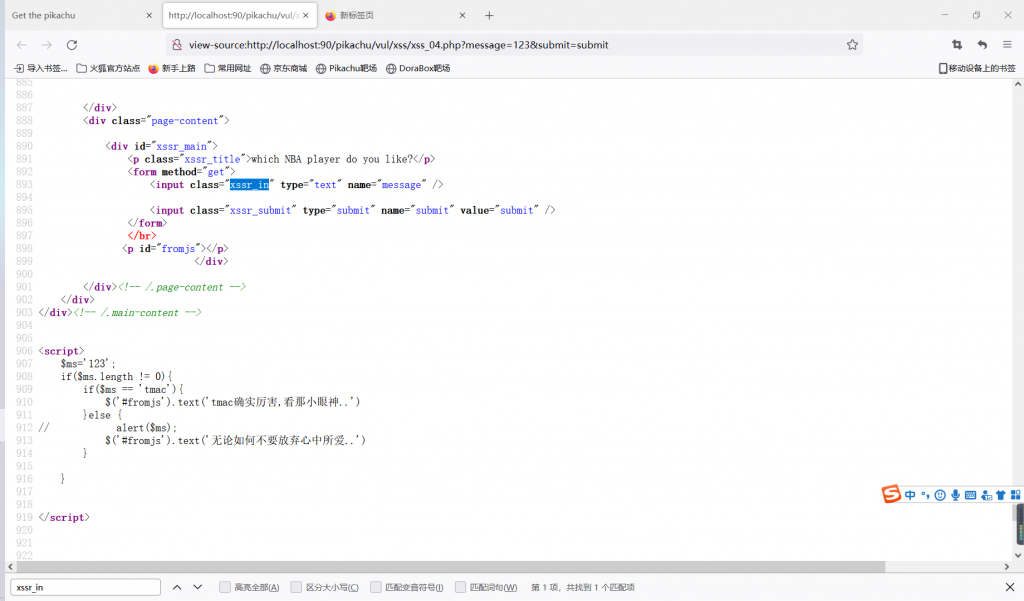Jump to the previous find match arrow

click(177, 587)
